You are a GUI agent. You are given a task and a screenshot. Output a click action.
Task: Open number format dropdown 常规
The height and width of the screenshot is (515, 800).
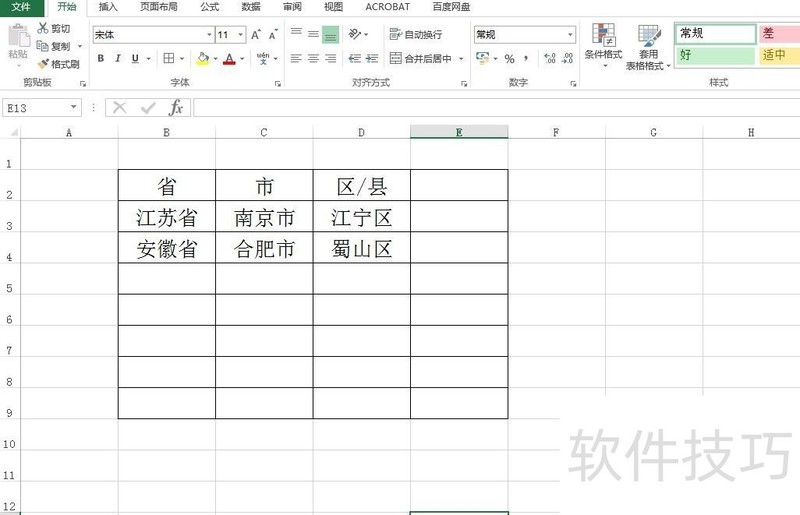click(570, 35)
